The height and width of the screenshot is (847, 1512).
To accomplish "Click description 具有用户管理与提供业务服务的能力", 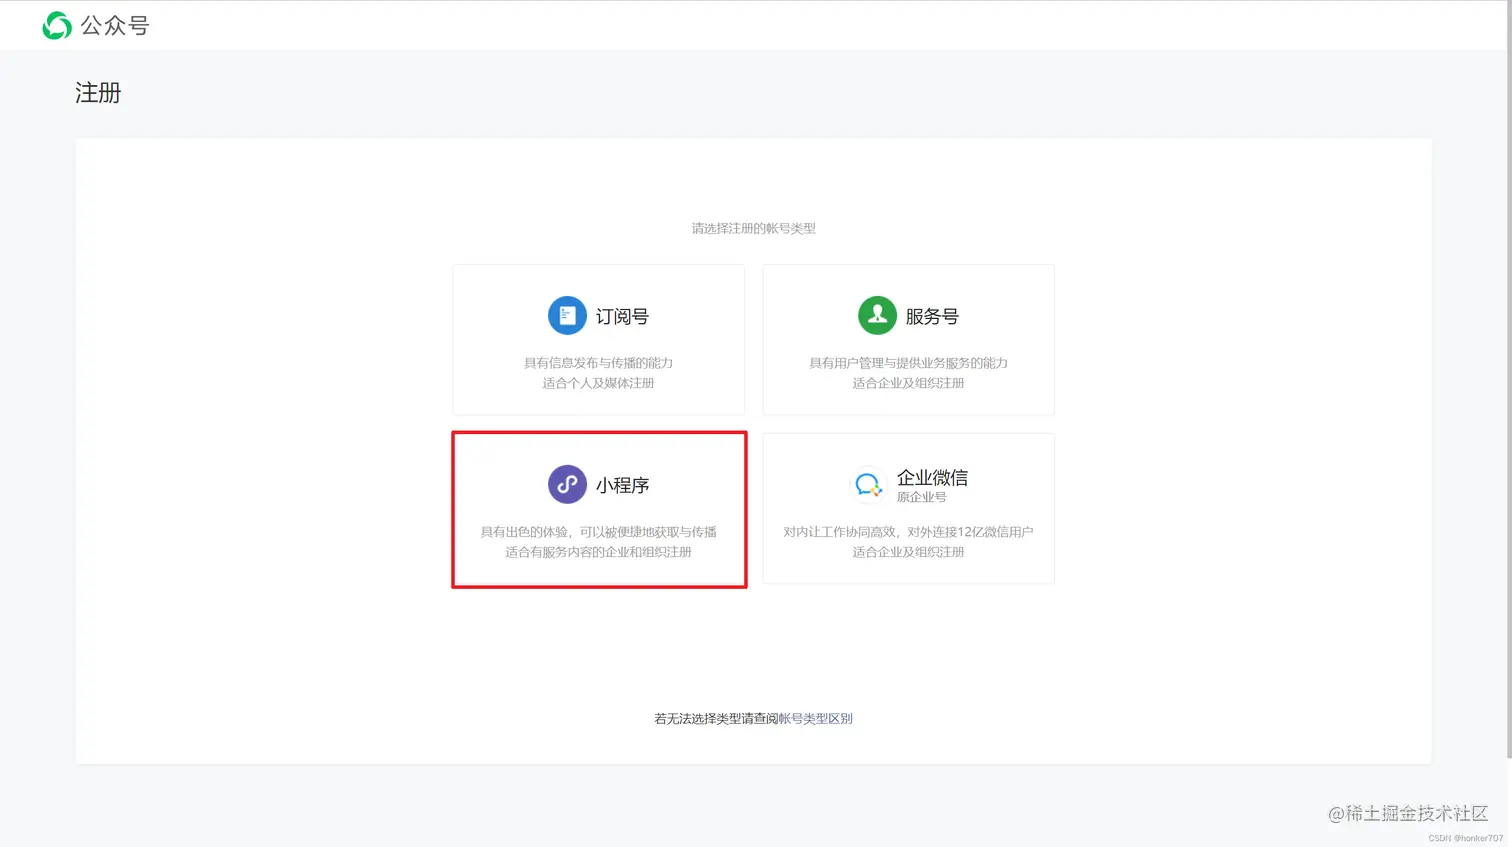I will [908, 363].
